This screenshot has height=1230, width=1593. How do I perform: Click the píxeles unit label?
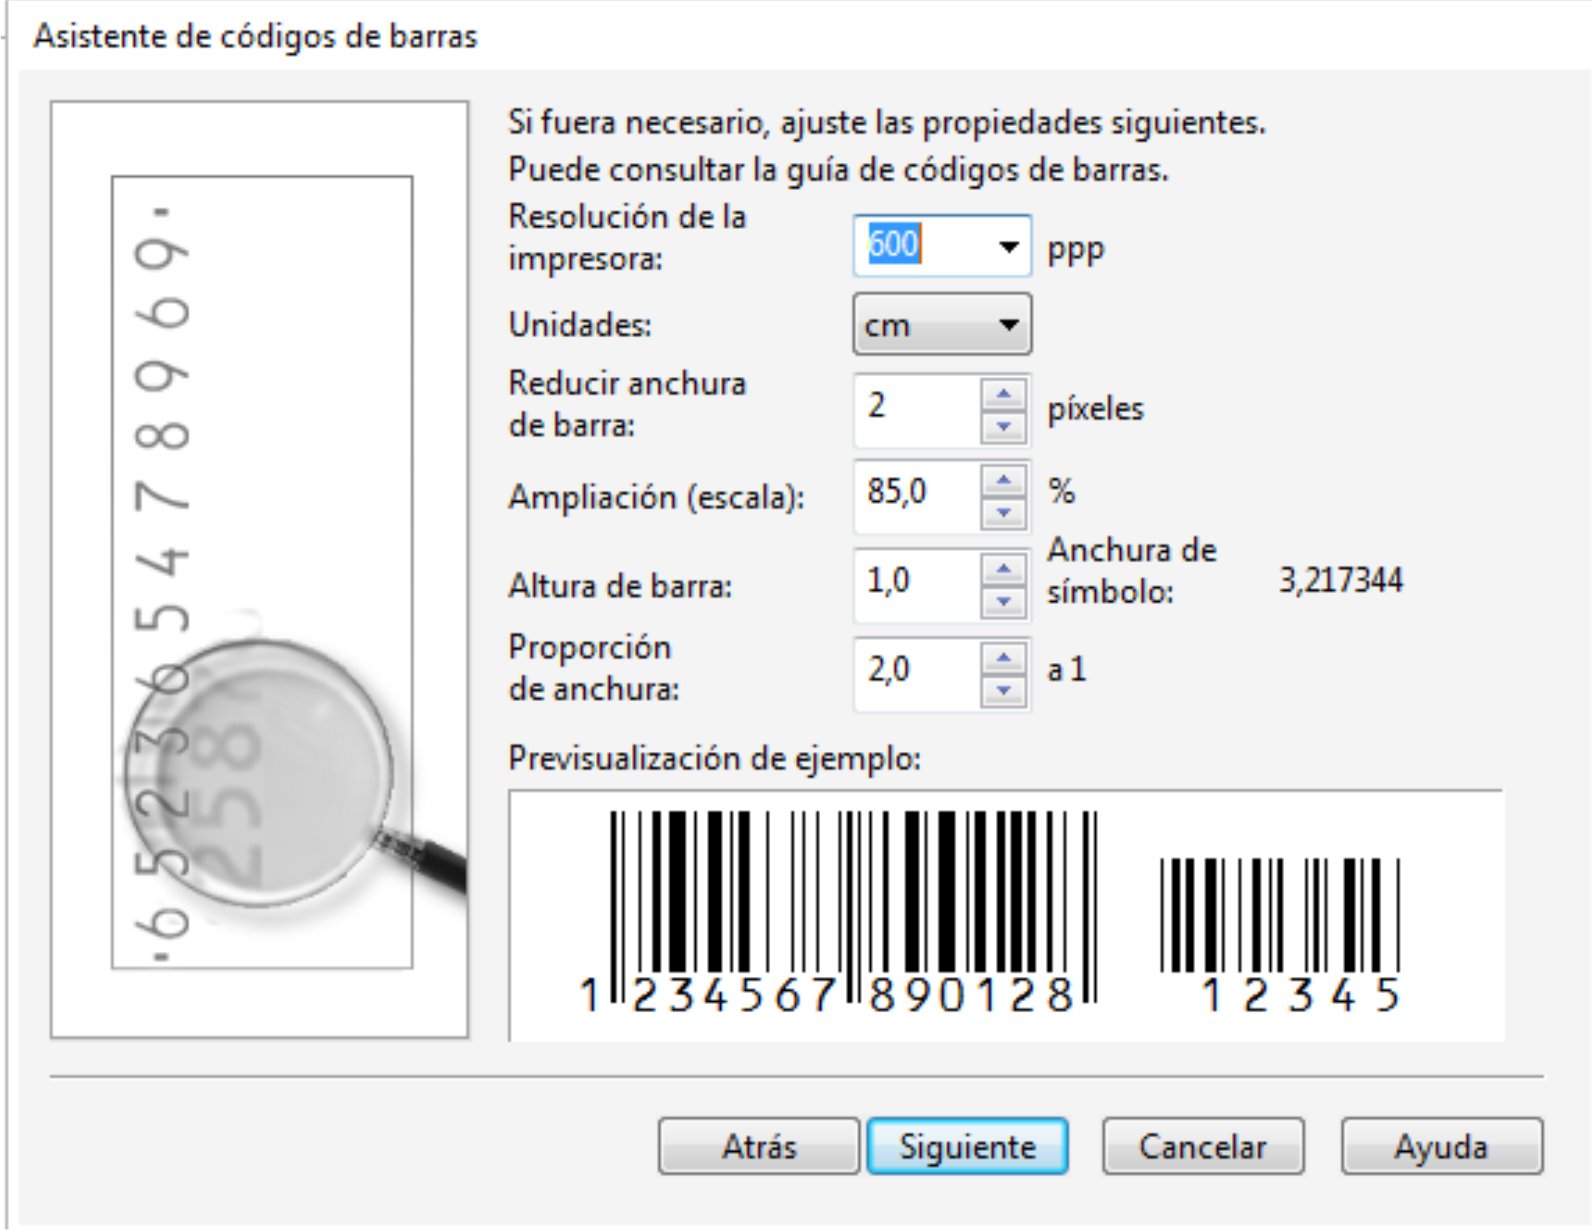tap(1095, 408)
